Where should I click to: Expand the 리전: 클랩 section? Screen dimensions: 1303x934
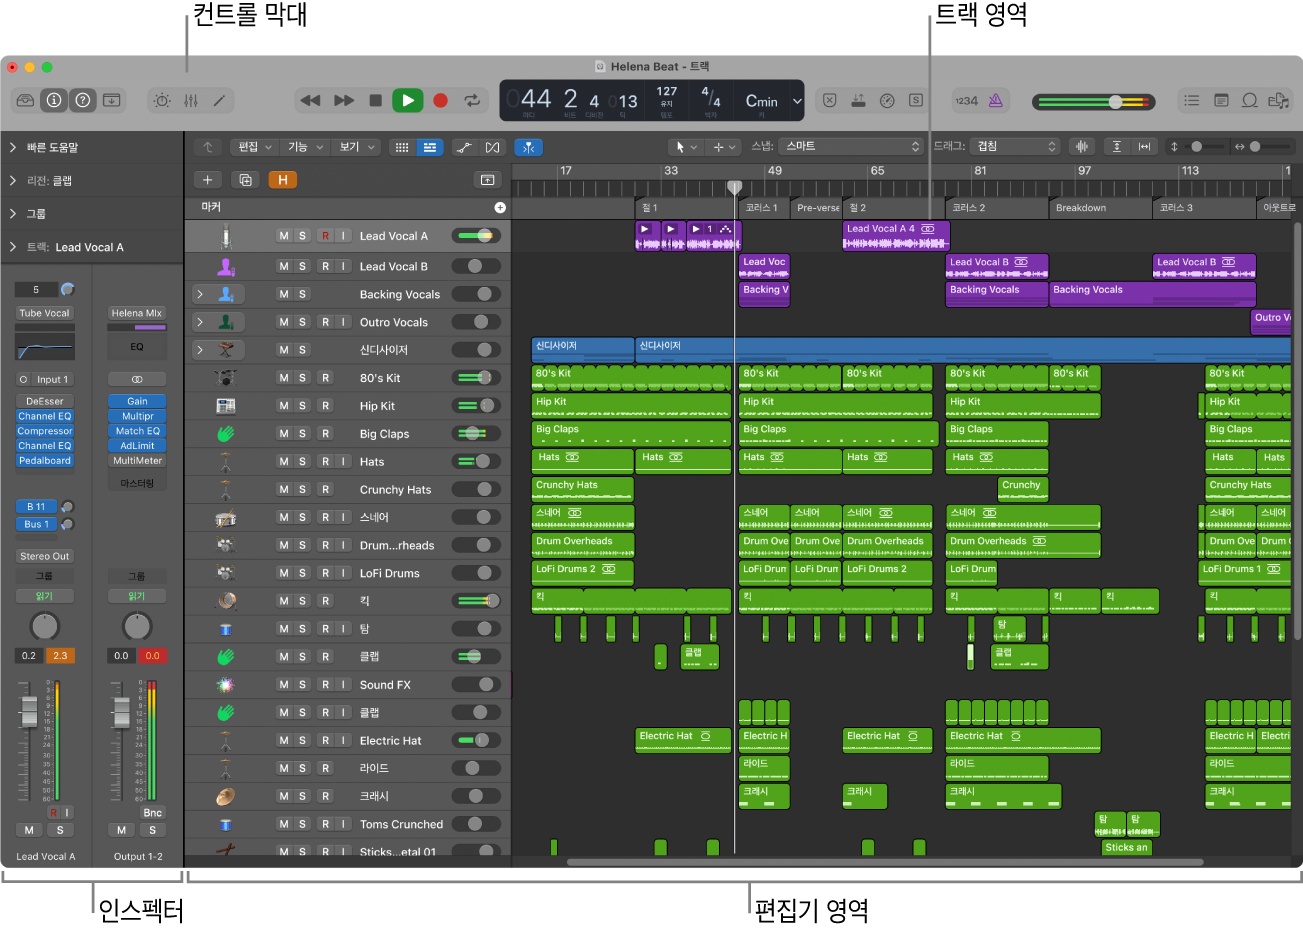pyautogui.click(x=13, y=181)
